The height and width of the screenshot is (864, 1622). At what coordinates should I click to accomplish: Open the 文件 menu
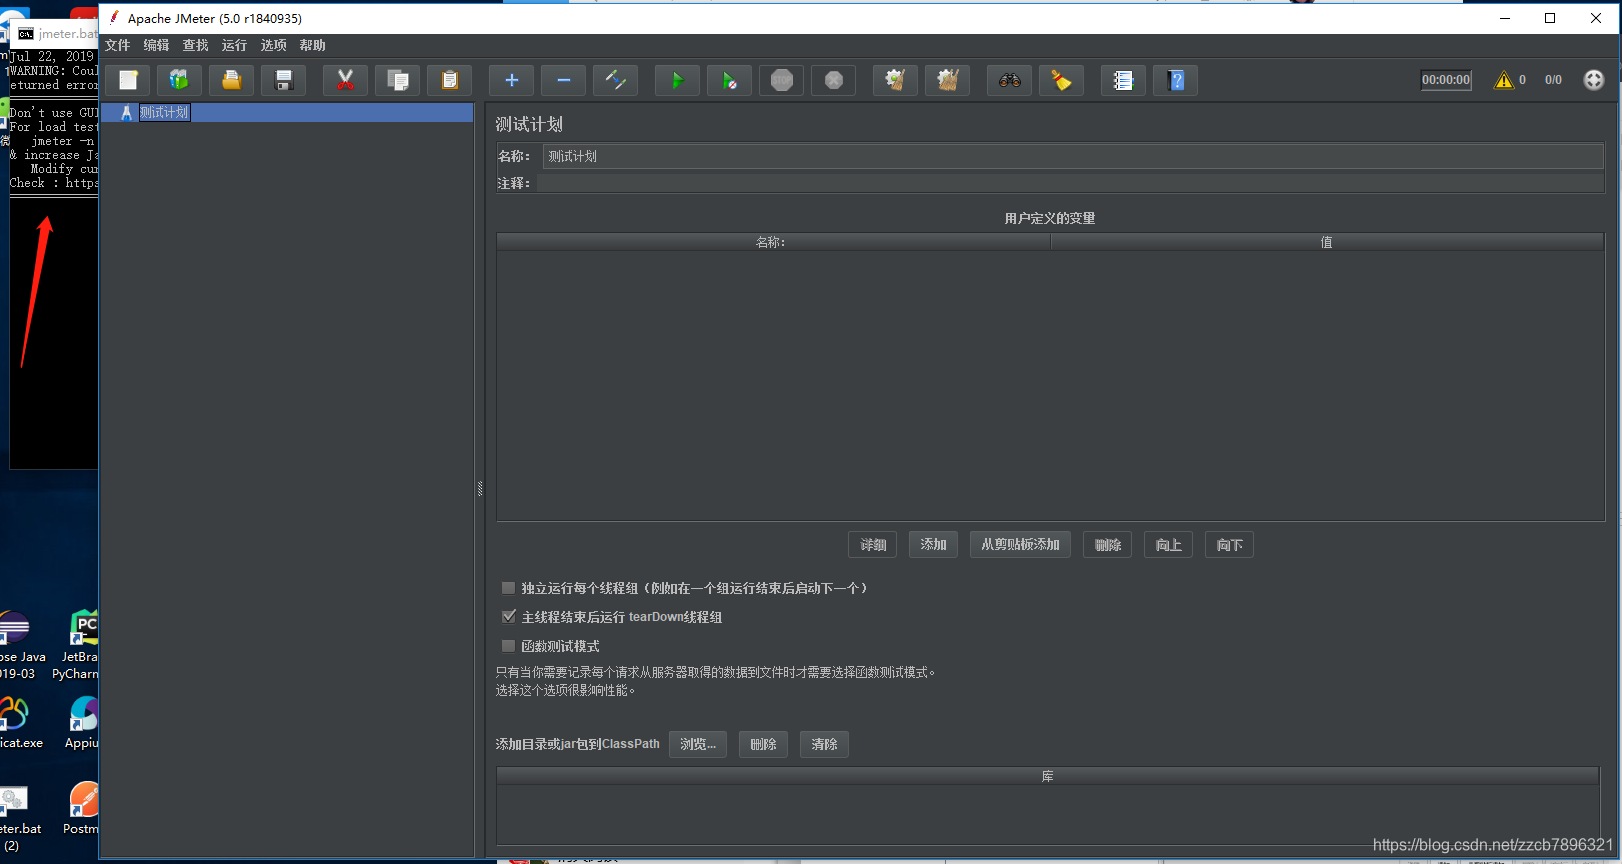click(x=118, y=45)
